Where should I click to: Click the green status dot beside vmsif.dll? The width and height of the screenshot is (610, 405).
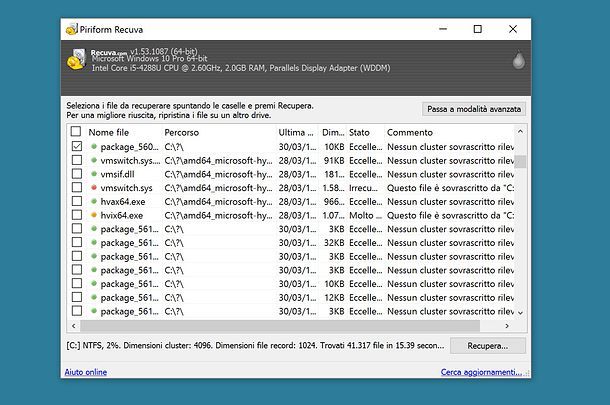click(94, 174)
